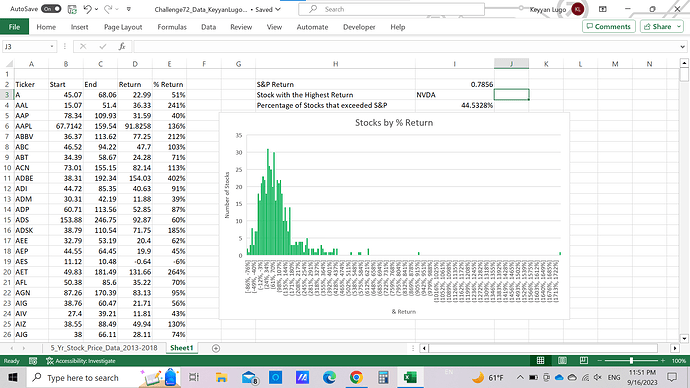This screenshot has width=690, height=388.
Task: Open the Share dropdown arrow
Action: coord(679,27)
